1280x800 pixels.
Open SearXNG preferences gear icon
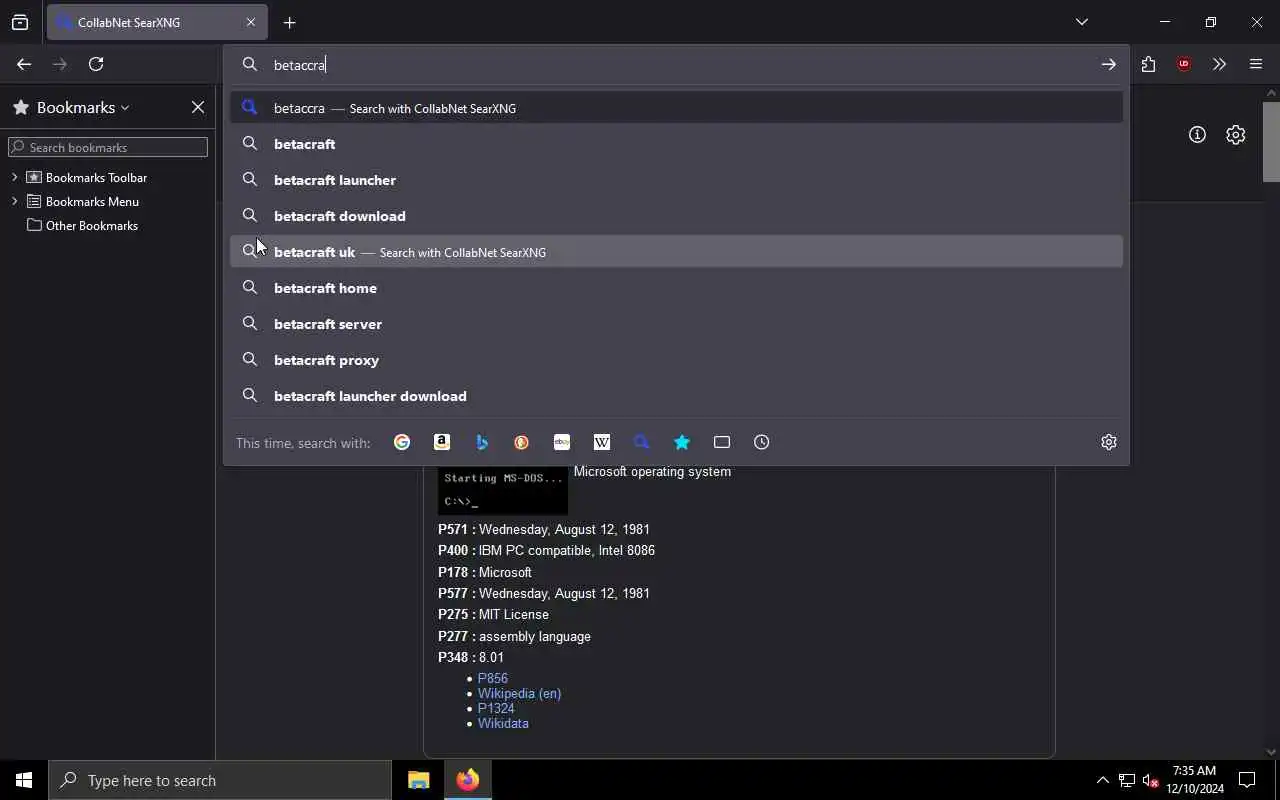pos(1236,134)
